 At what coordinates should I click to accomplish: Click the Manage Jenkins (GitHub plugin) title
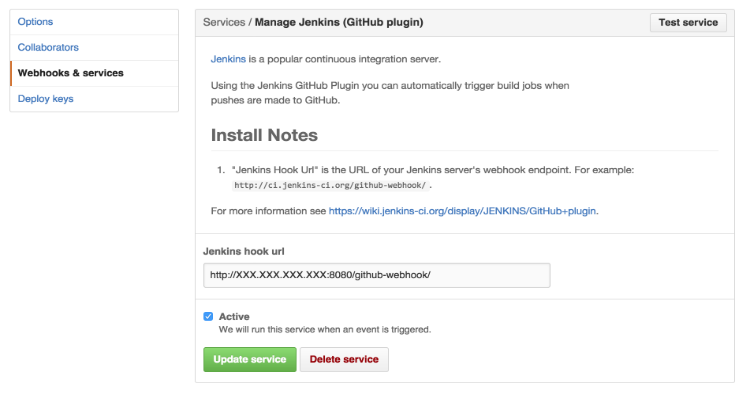coord(339,22)
